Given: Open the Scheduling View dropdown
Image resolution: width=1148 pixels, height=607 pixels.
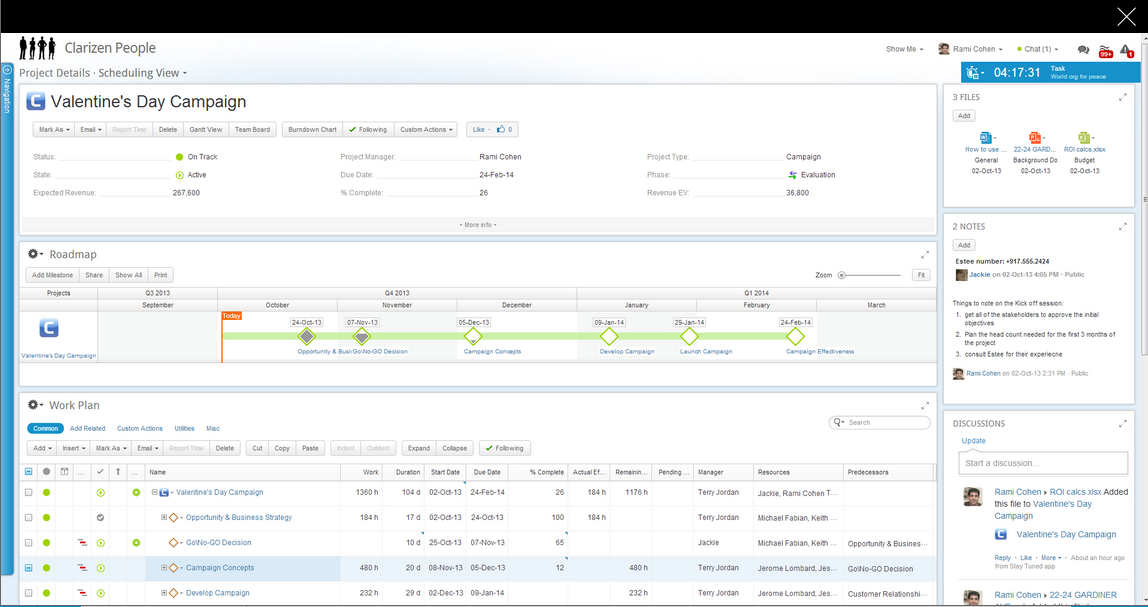Looking at the screenshot, I should (142, 73).
